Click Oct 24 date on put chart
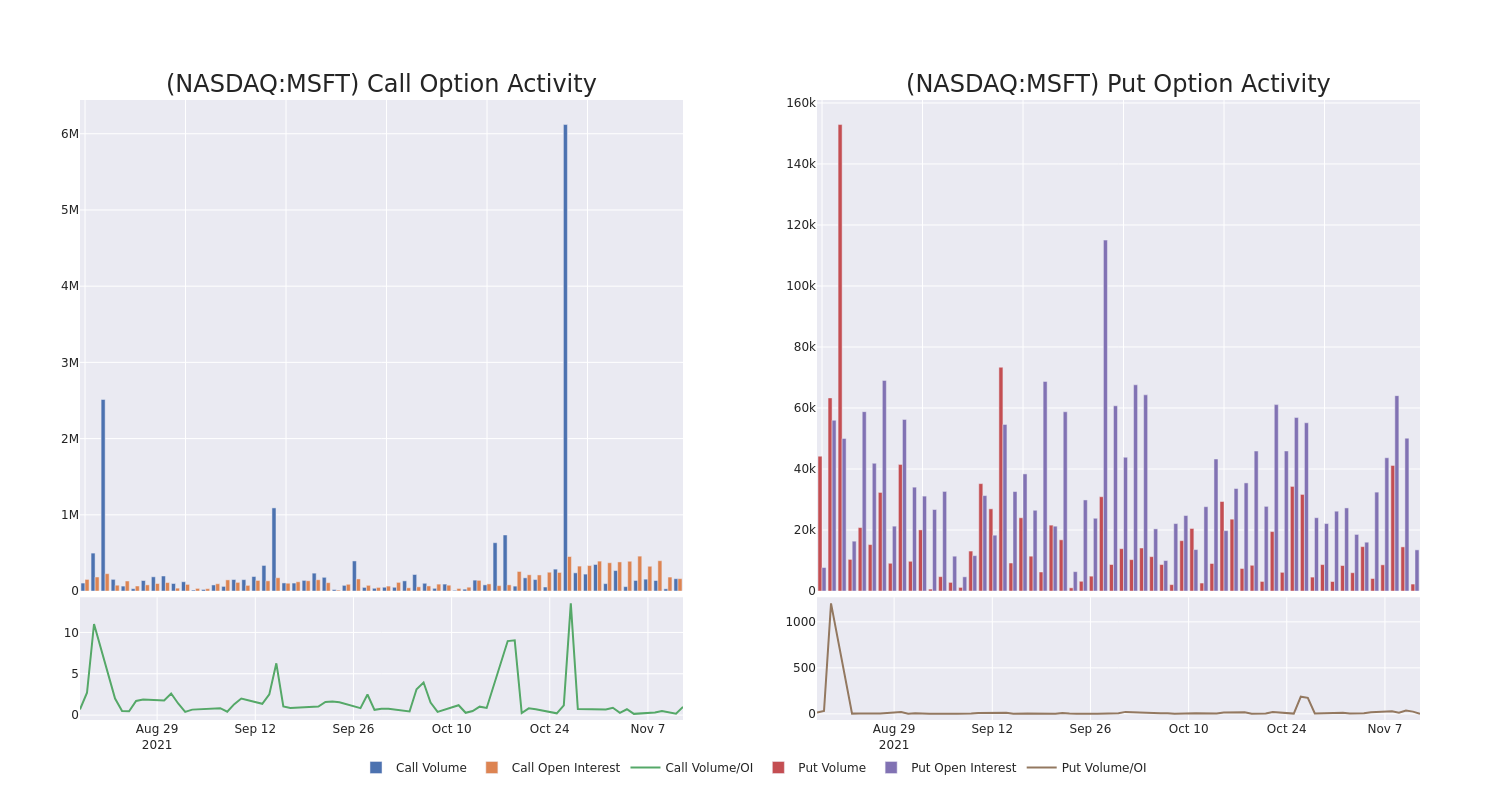The image size is (1500, 800). [1286, 729]
